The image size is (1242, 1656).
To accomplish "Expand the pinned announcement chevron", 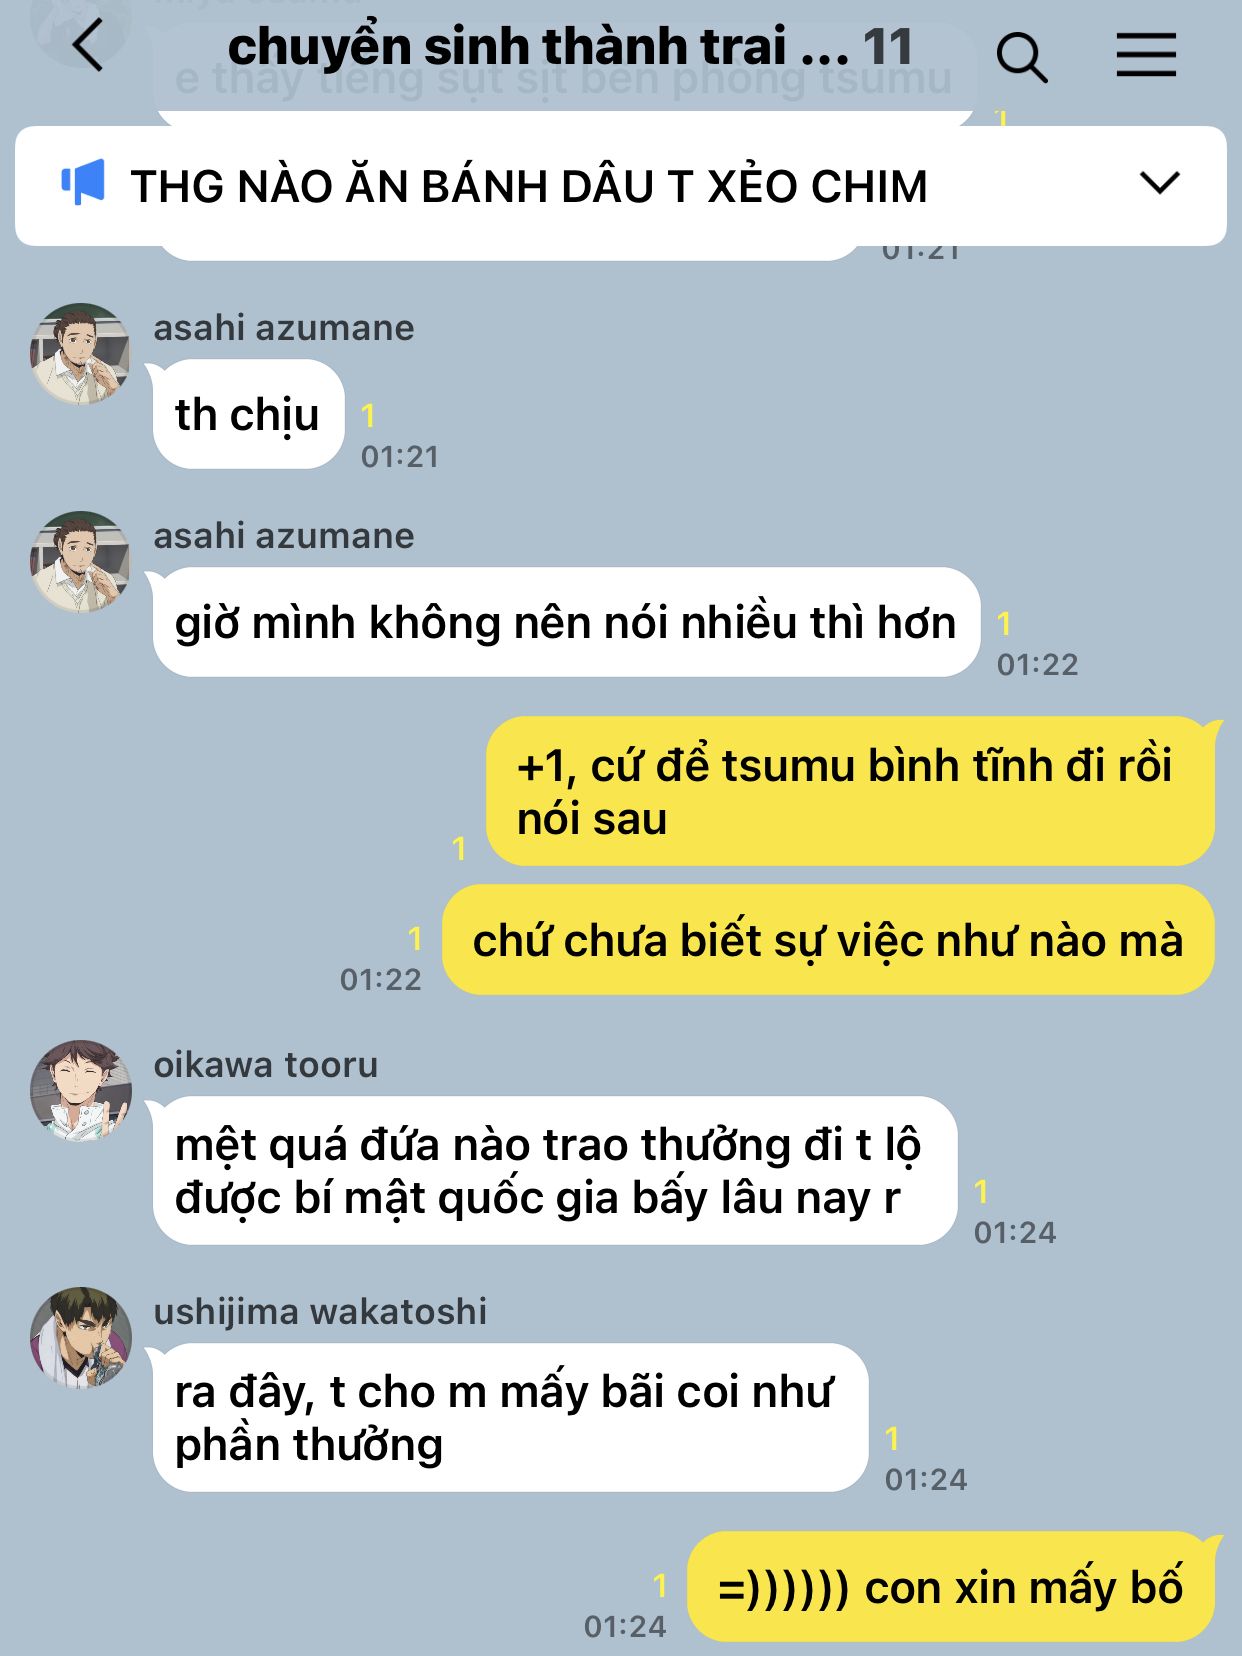I will click(x=1160, y=183).
